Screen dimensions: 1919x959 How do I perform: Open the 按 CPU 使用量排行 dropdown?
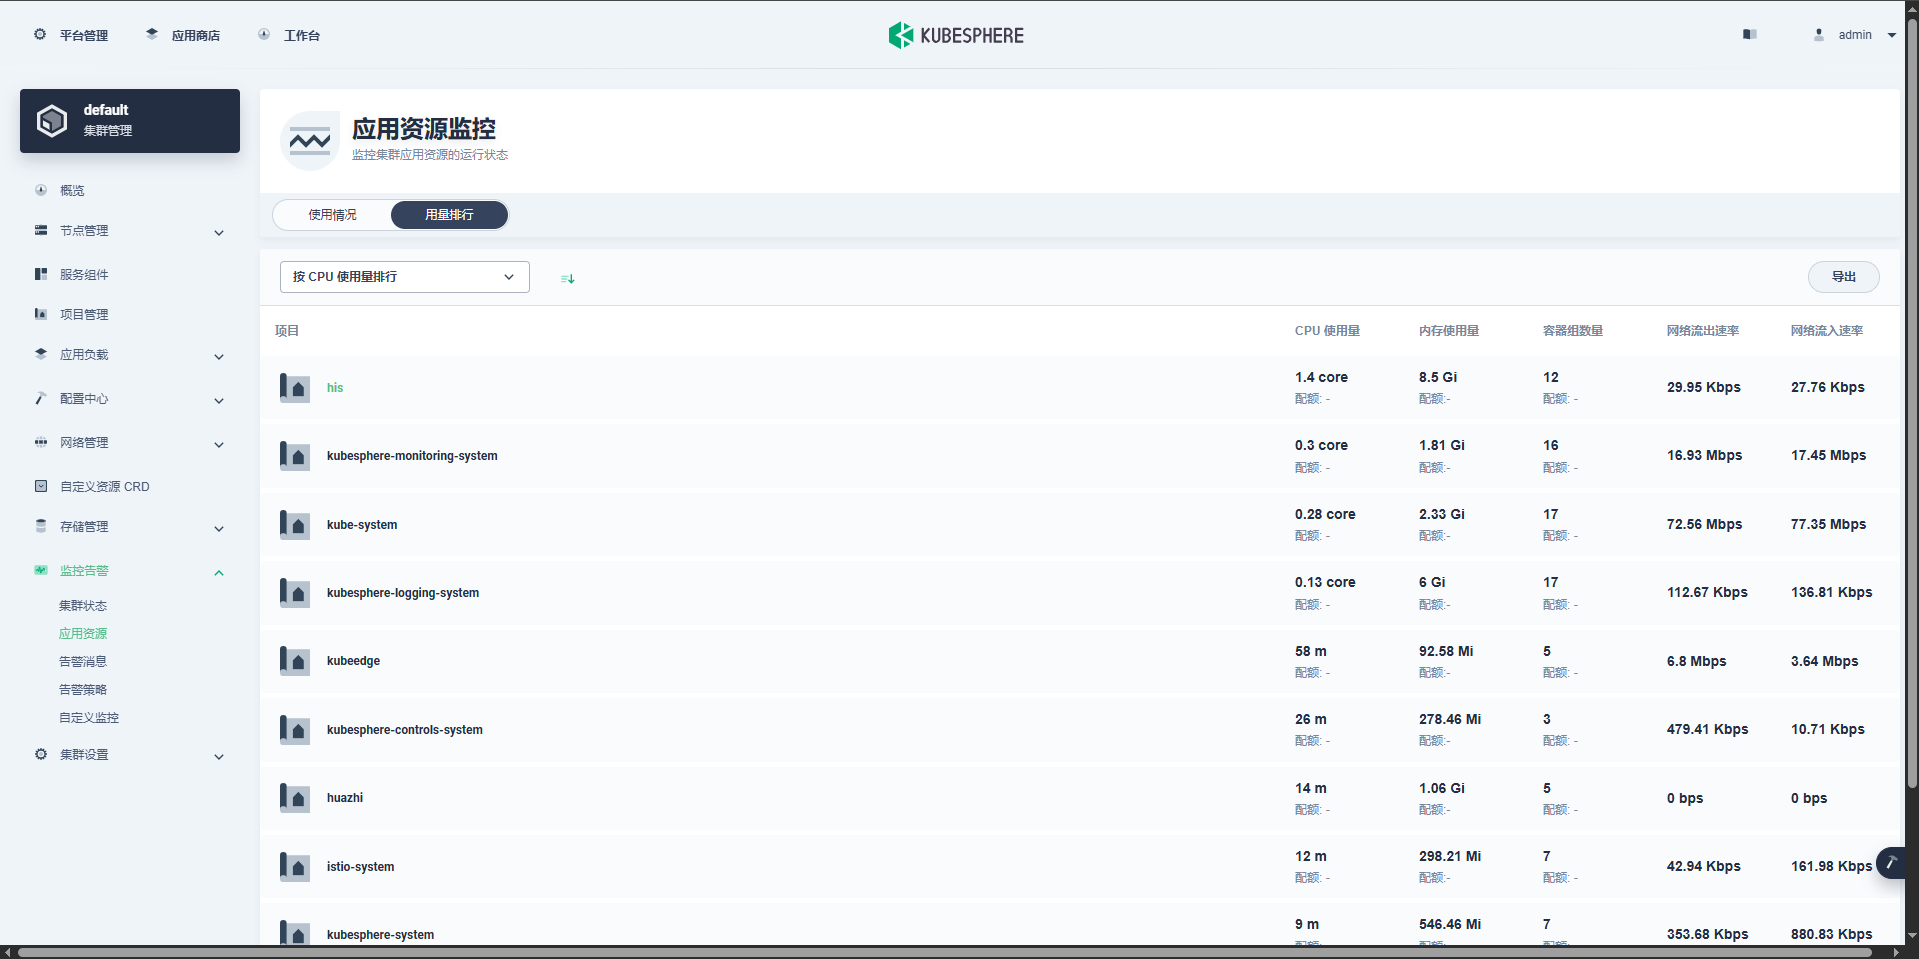pos(405,277)
